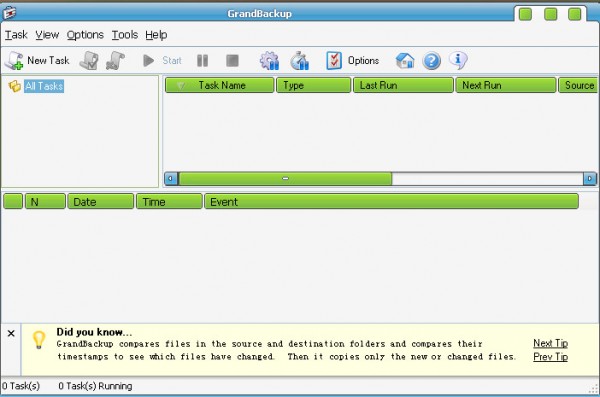Click the info speech bubble icon
This screenshot has height=397, width=600.
click(x=458, y=60)
